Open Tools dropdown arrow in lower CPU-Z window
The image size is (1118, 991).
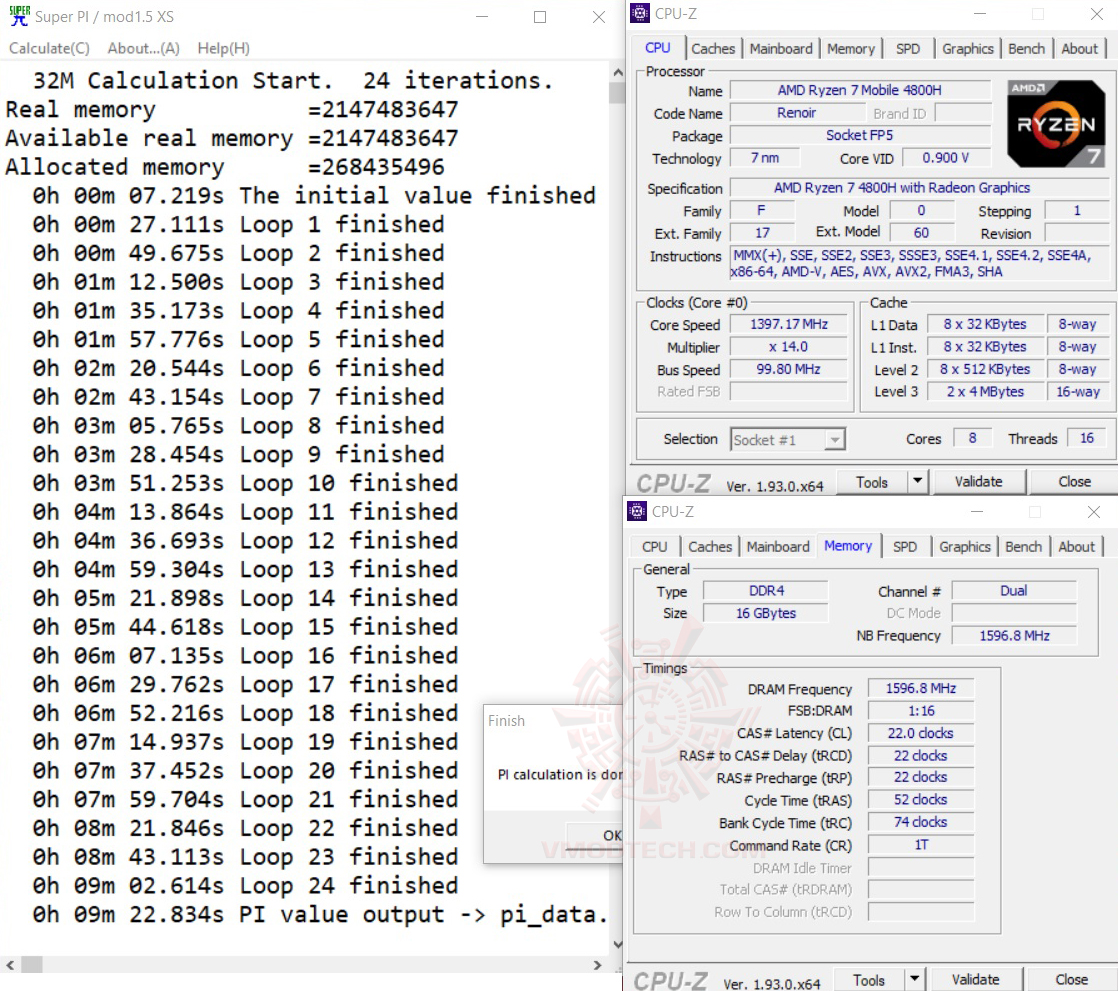pos(915,980)
